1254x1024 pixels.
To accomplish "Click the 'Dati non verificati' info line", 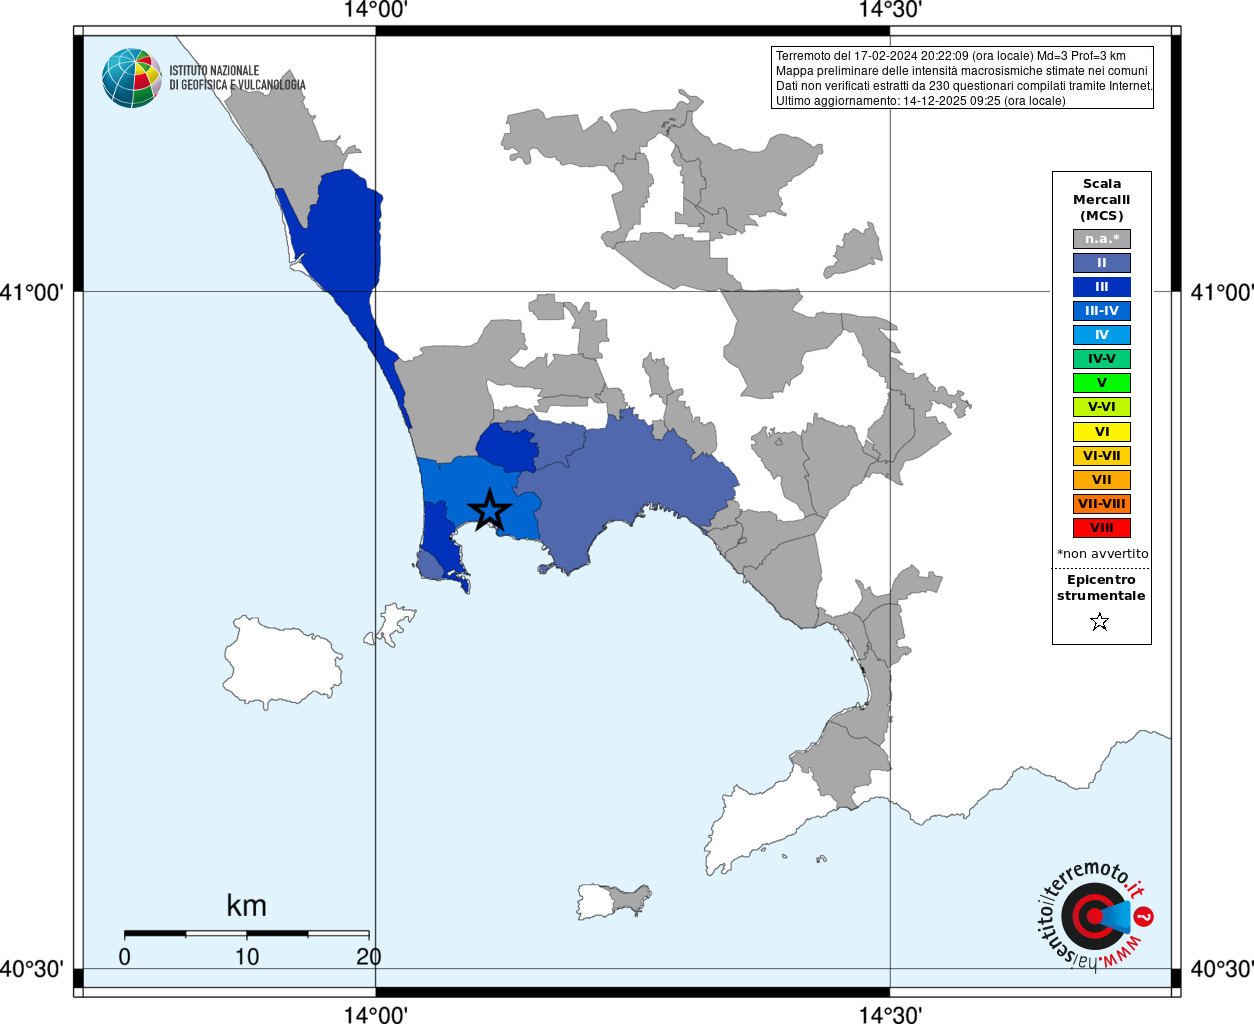I will [x=964, y=86].
